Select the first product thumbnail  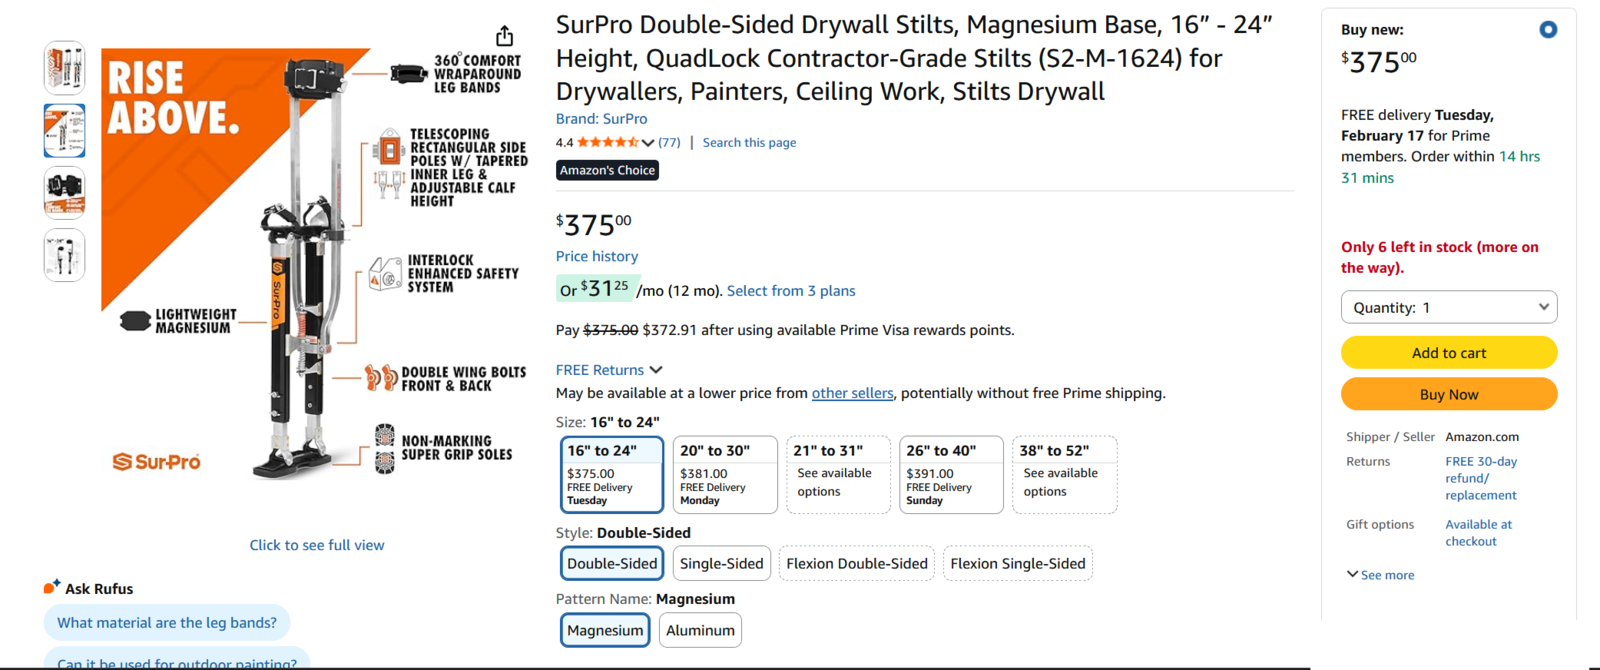64,68
